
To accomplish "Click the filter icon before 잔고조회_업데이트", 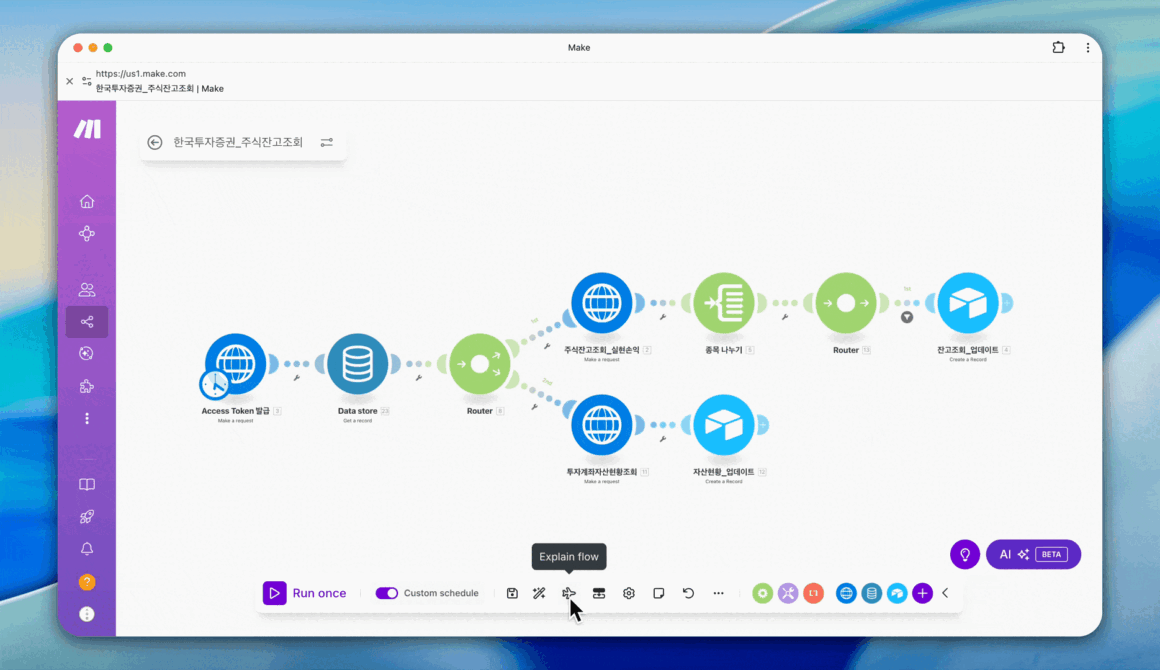I will (x=907, y=317).
